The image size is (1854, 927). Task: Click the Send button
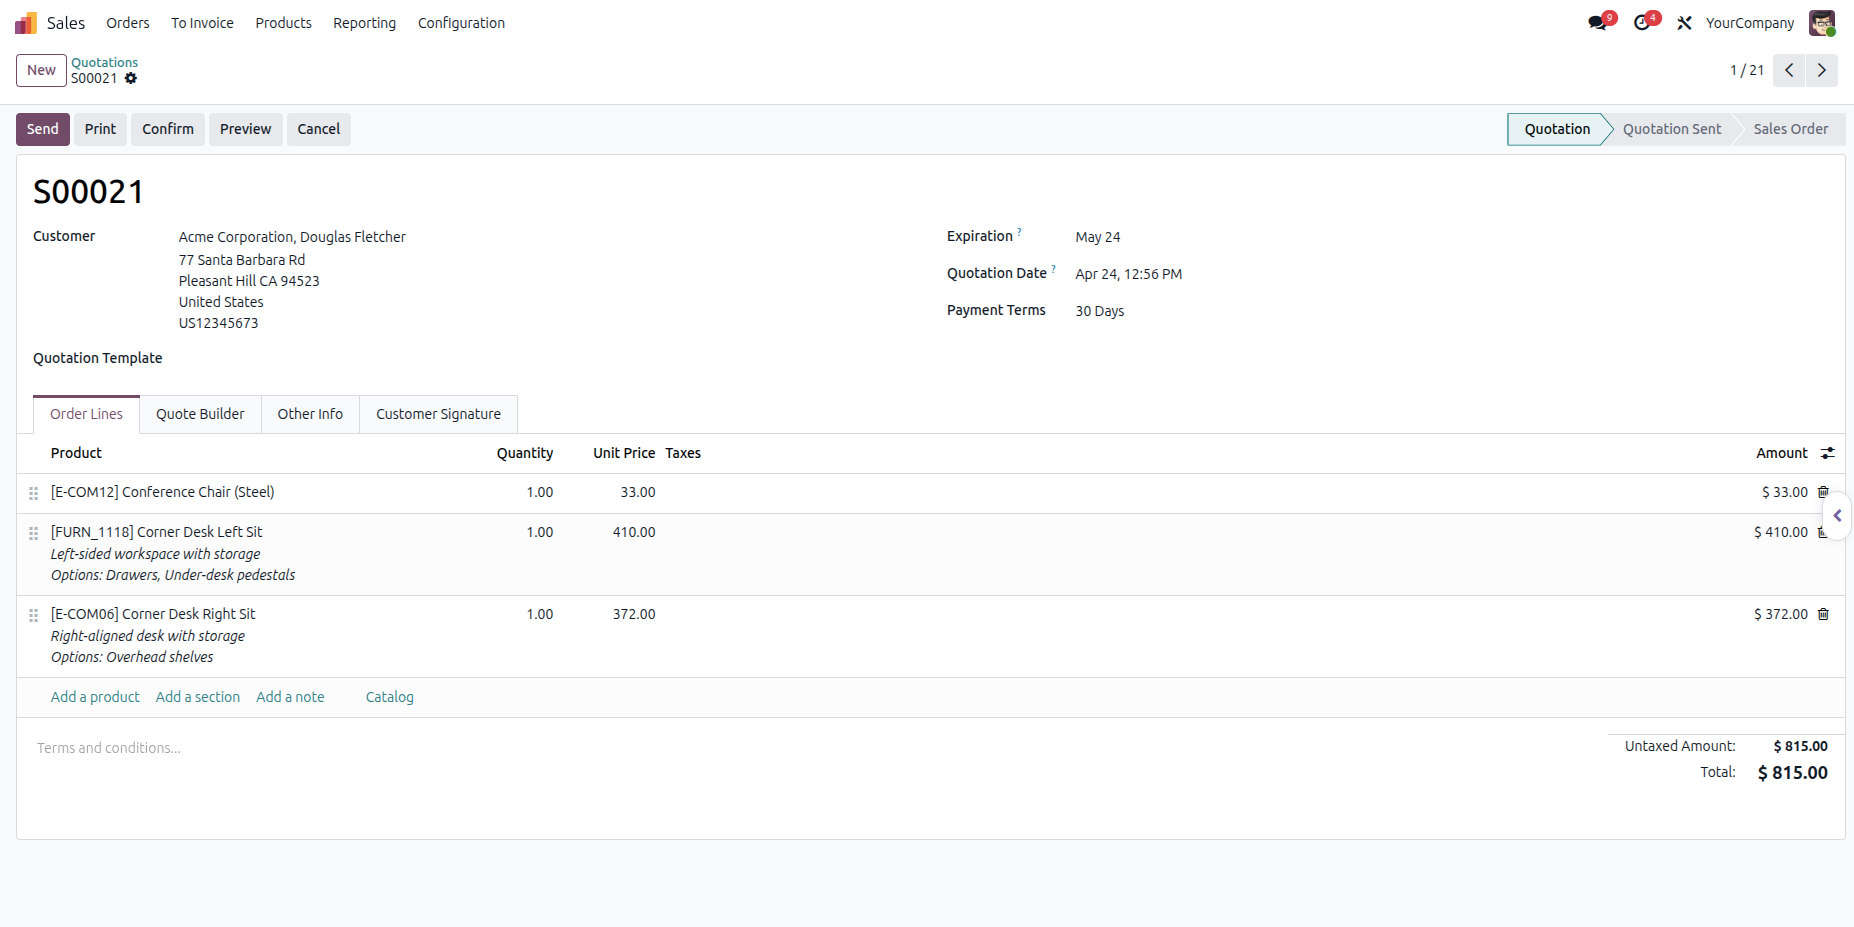(43, 129)
